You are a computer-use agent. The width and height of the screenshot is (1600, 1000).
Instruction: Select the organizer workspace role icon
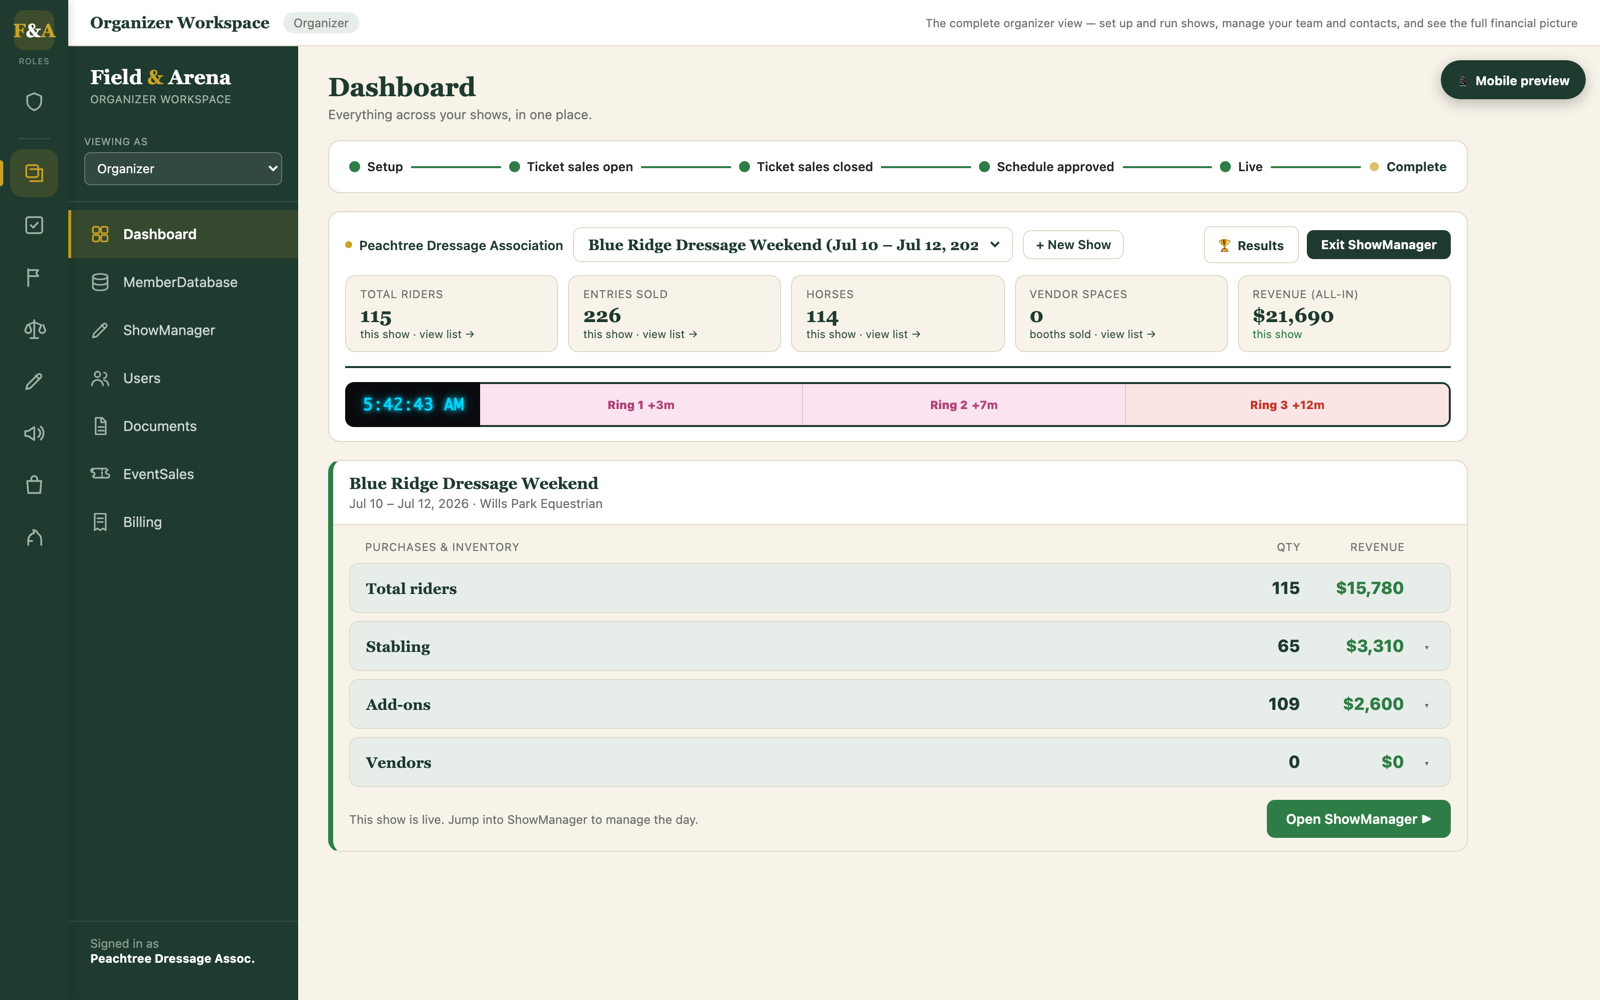click(34, 173)
